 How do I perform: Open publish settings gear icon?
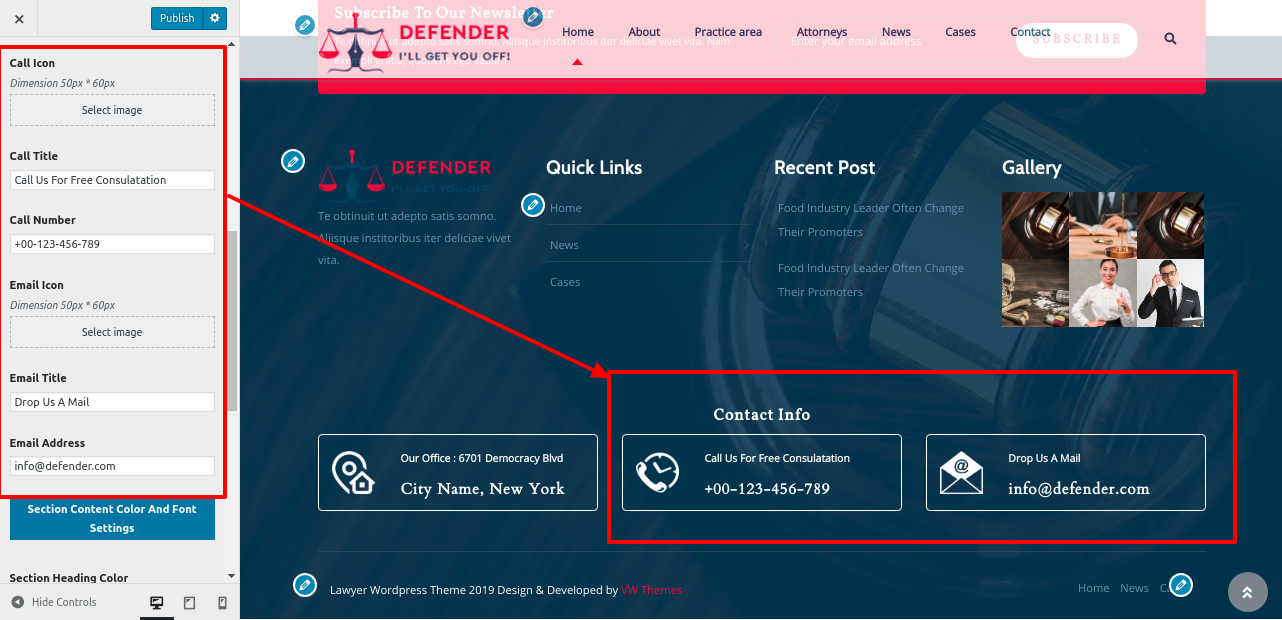point(215,18)
